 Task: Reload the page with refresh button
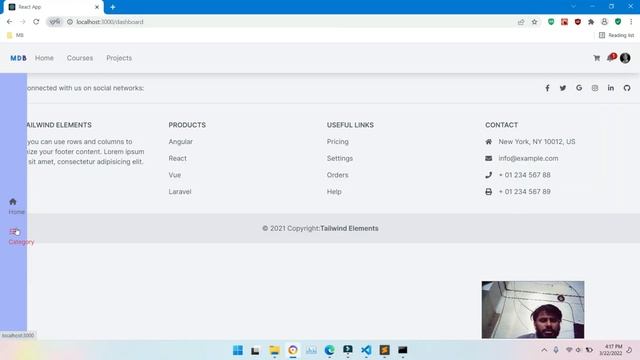click(x=36, y=22)
